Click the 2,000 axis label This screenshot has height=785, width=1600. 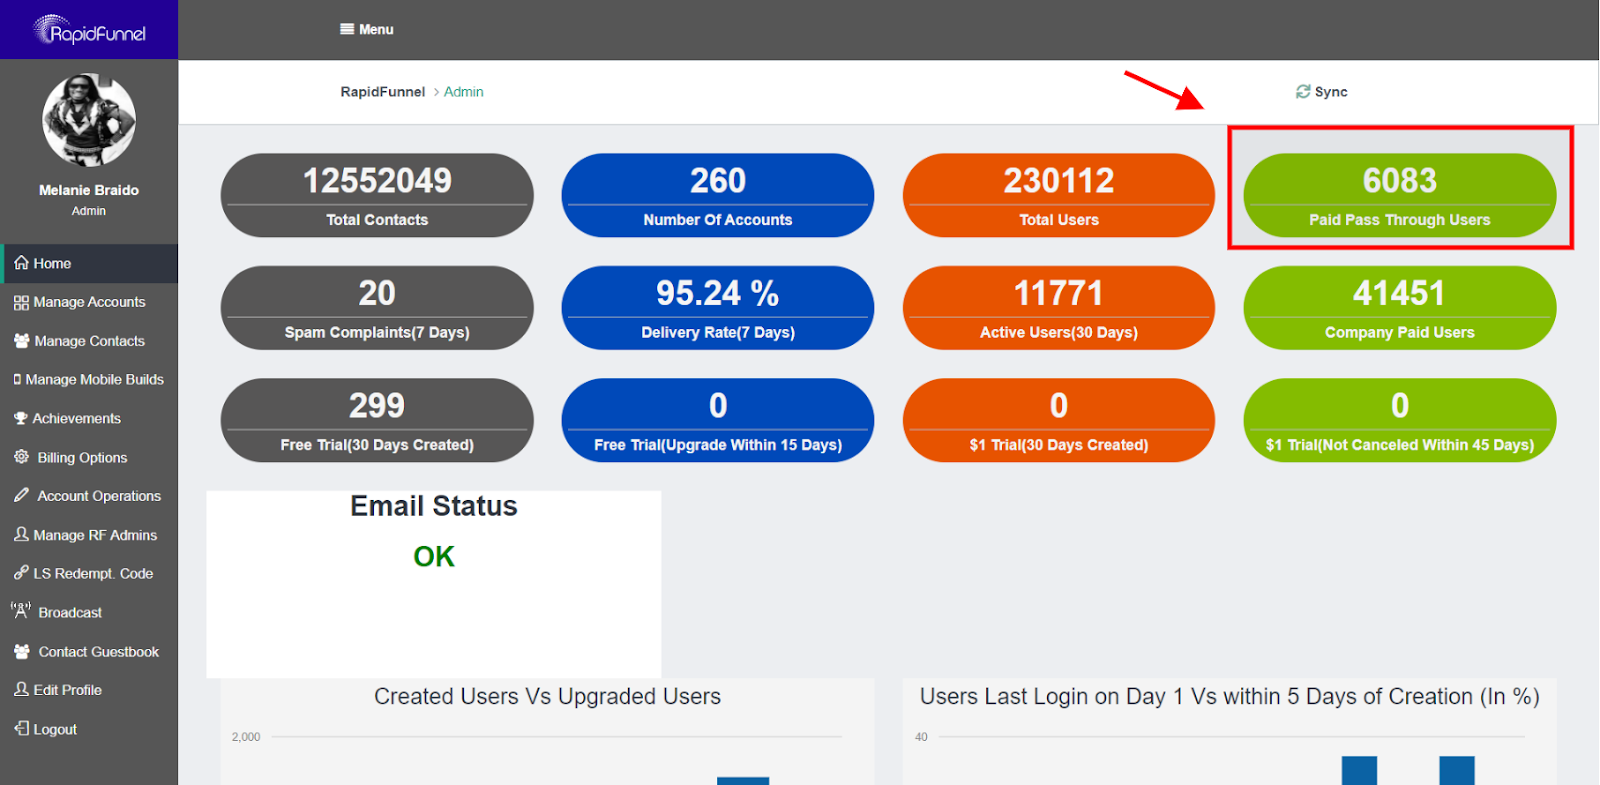pos(246,737)
